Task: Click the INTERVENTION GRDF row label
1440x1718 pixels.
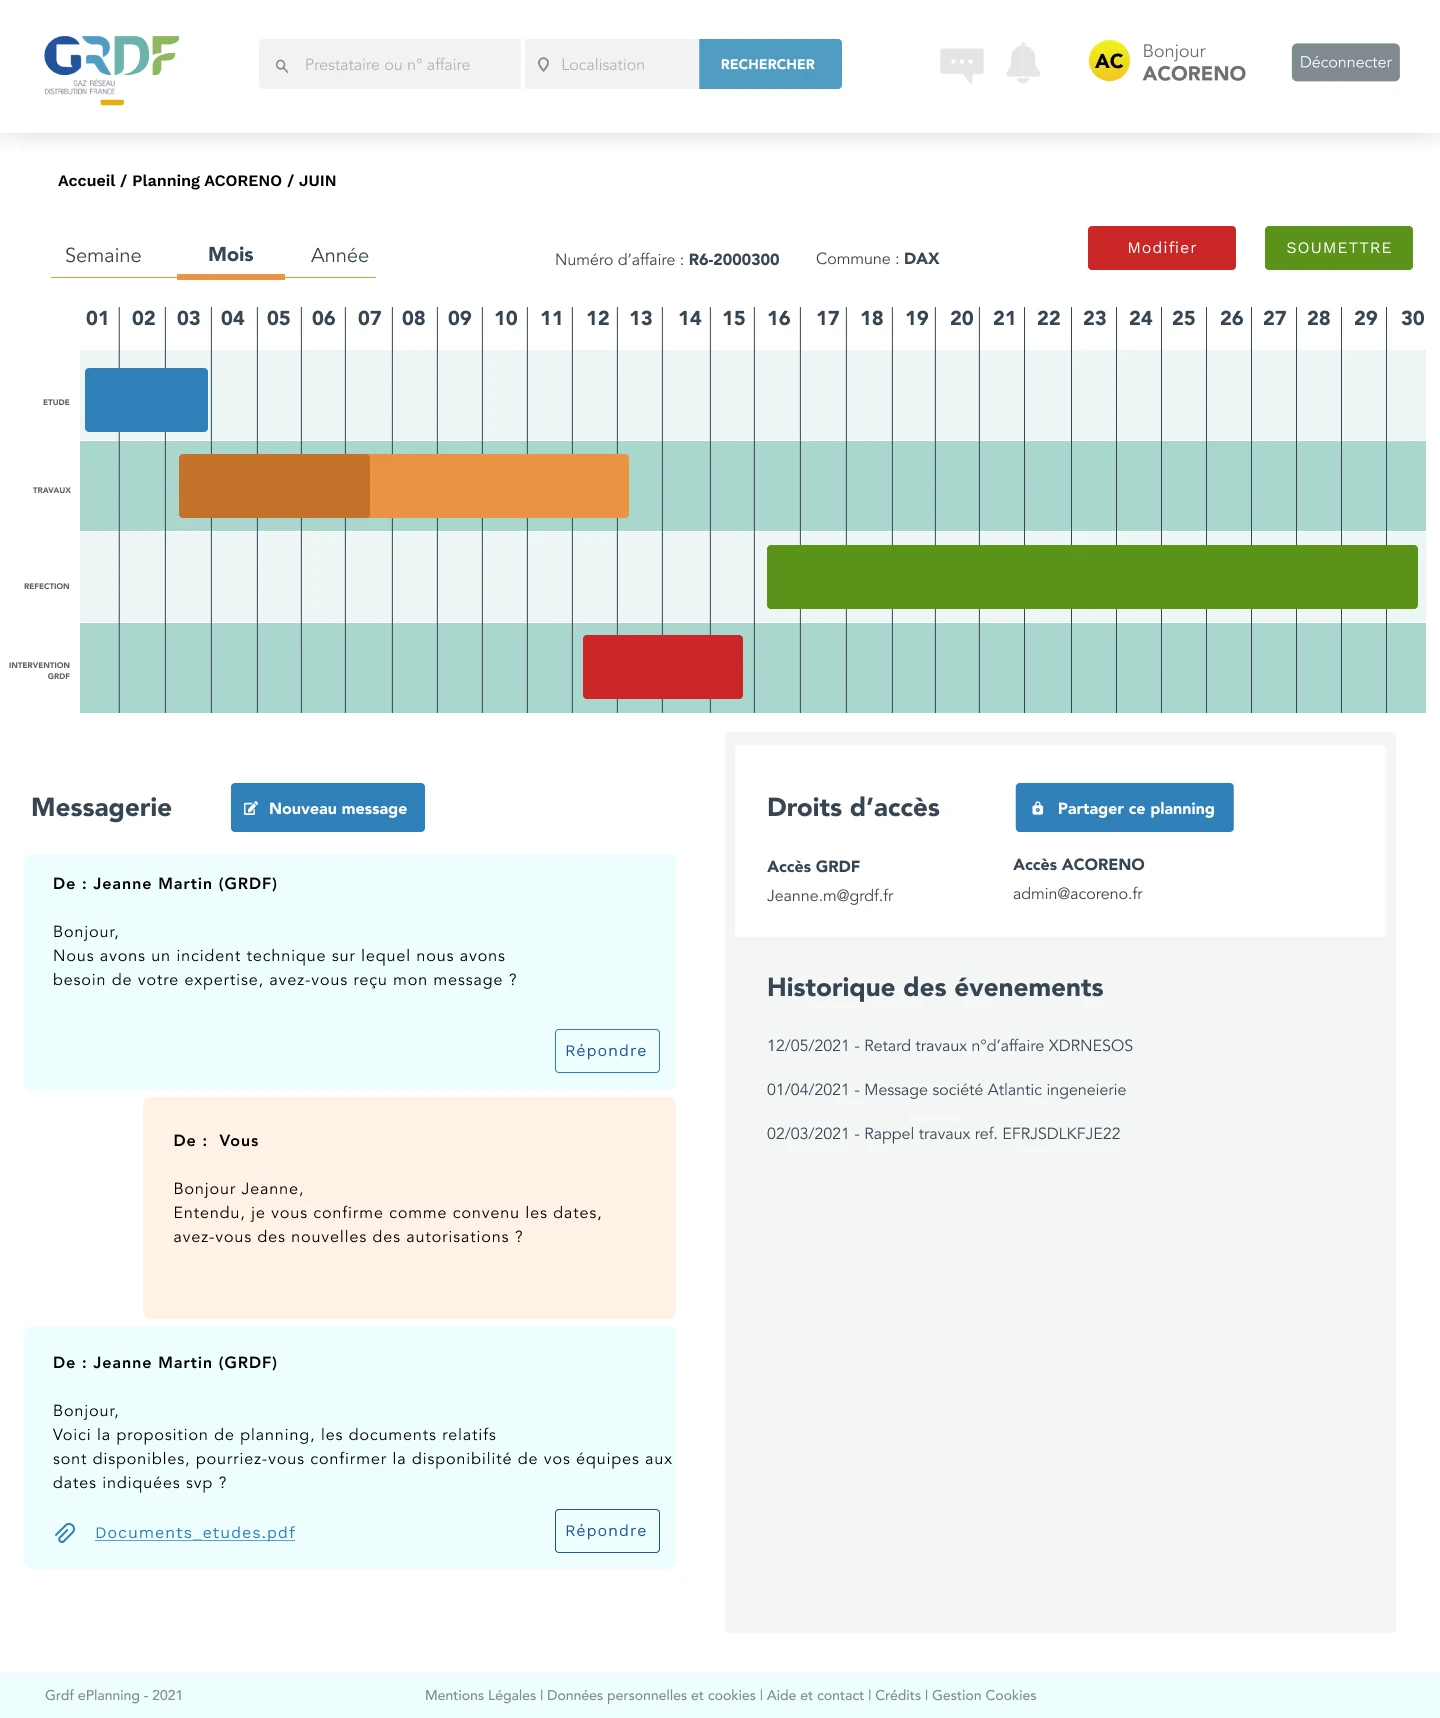Action: click(x=40, y=670)
